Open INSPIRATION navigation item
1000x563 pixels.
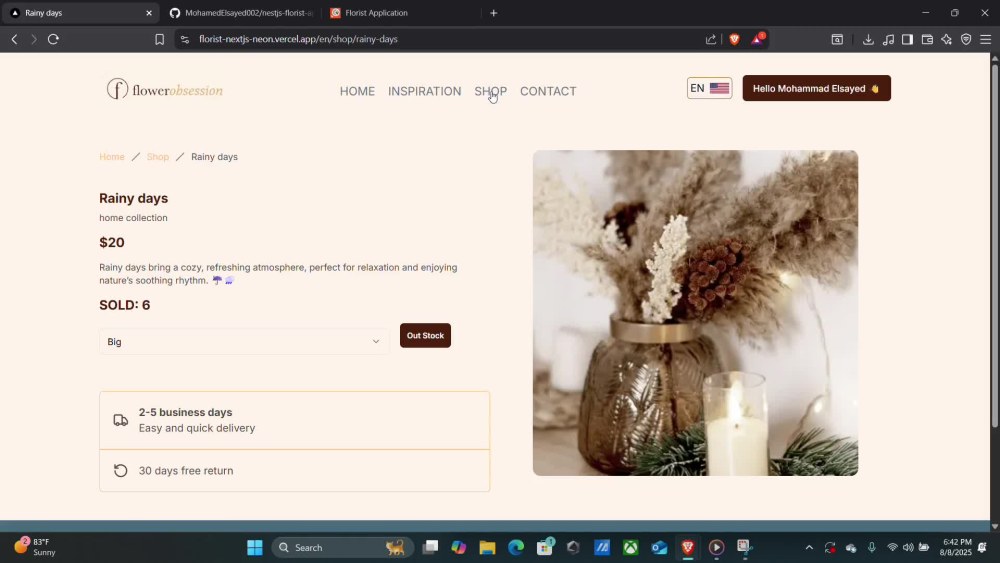click(x=424, y=91)
